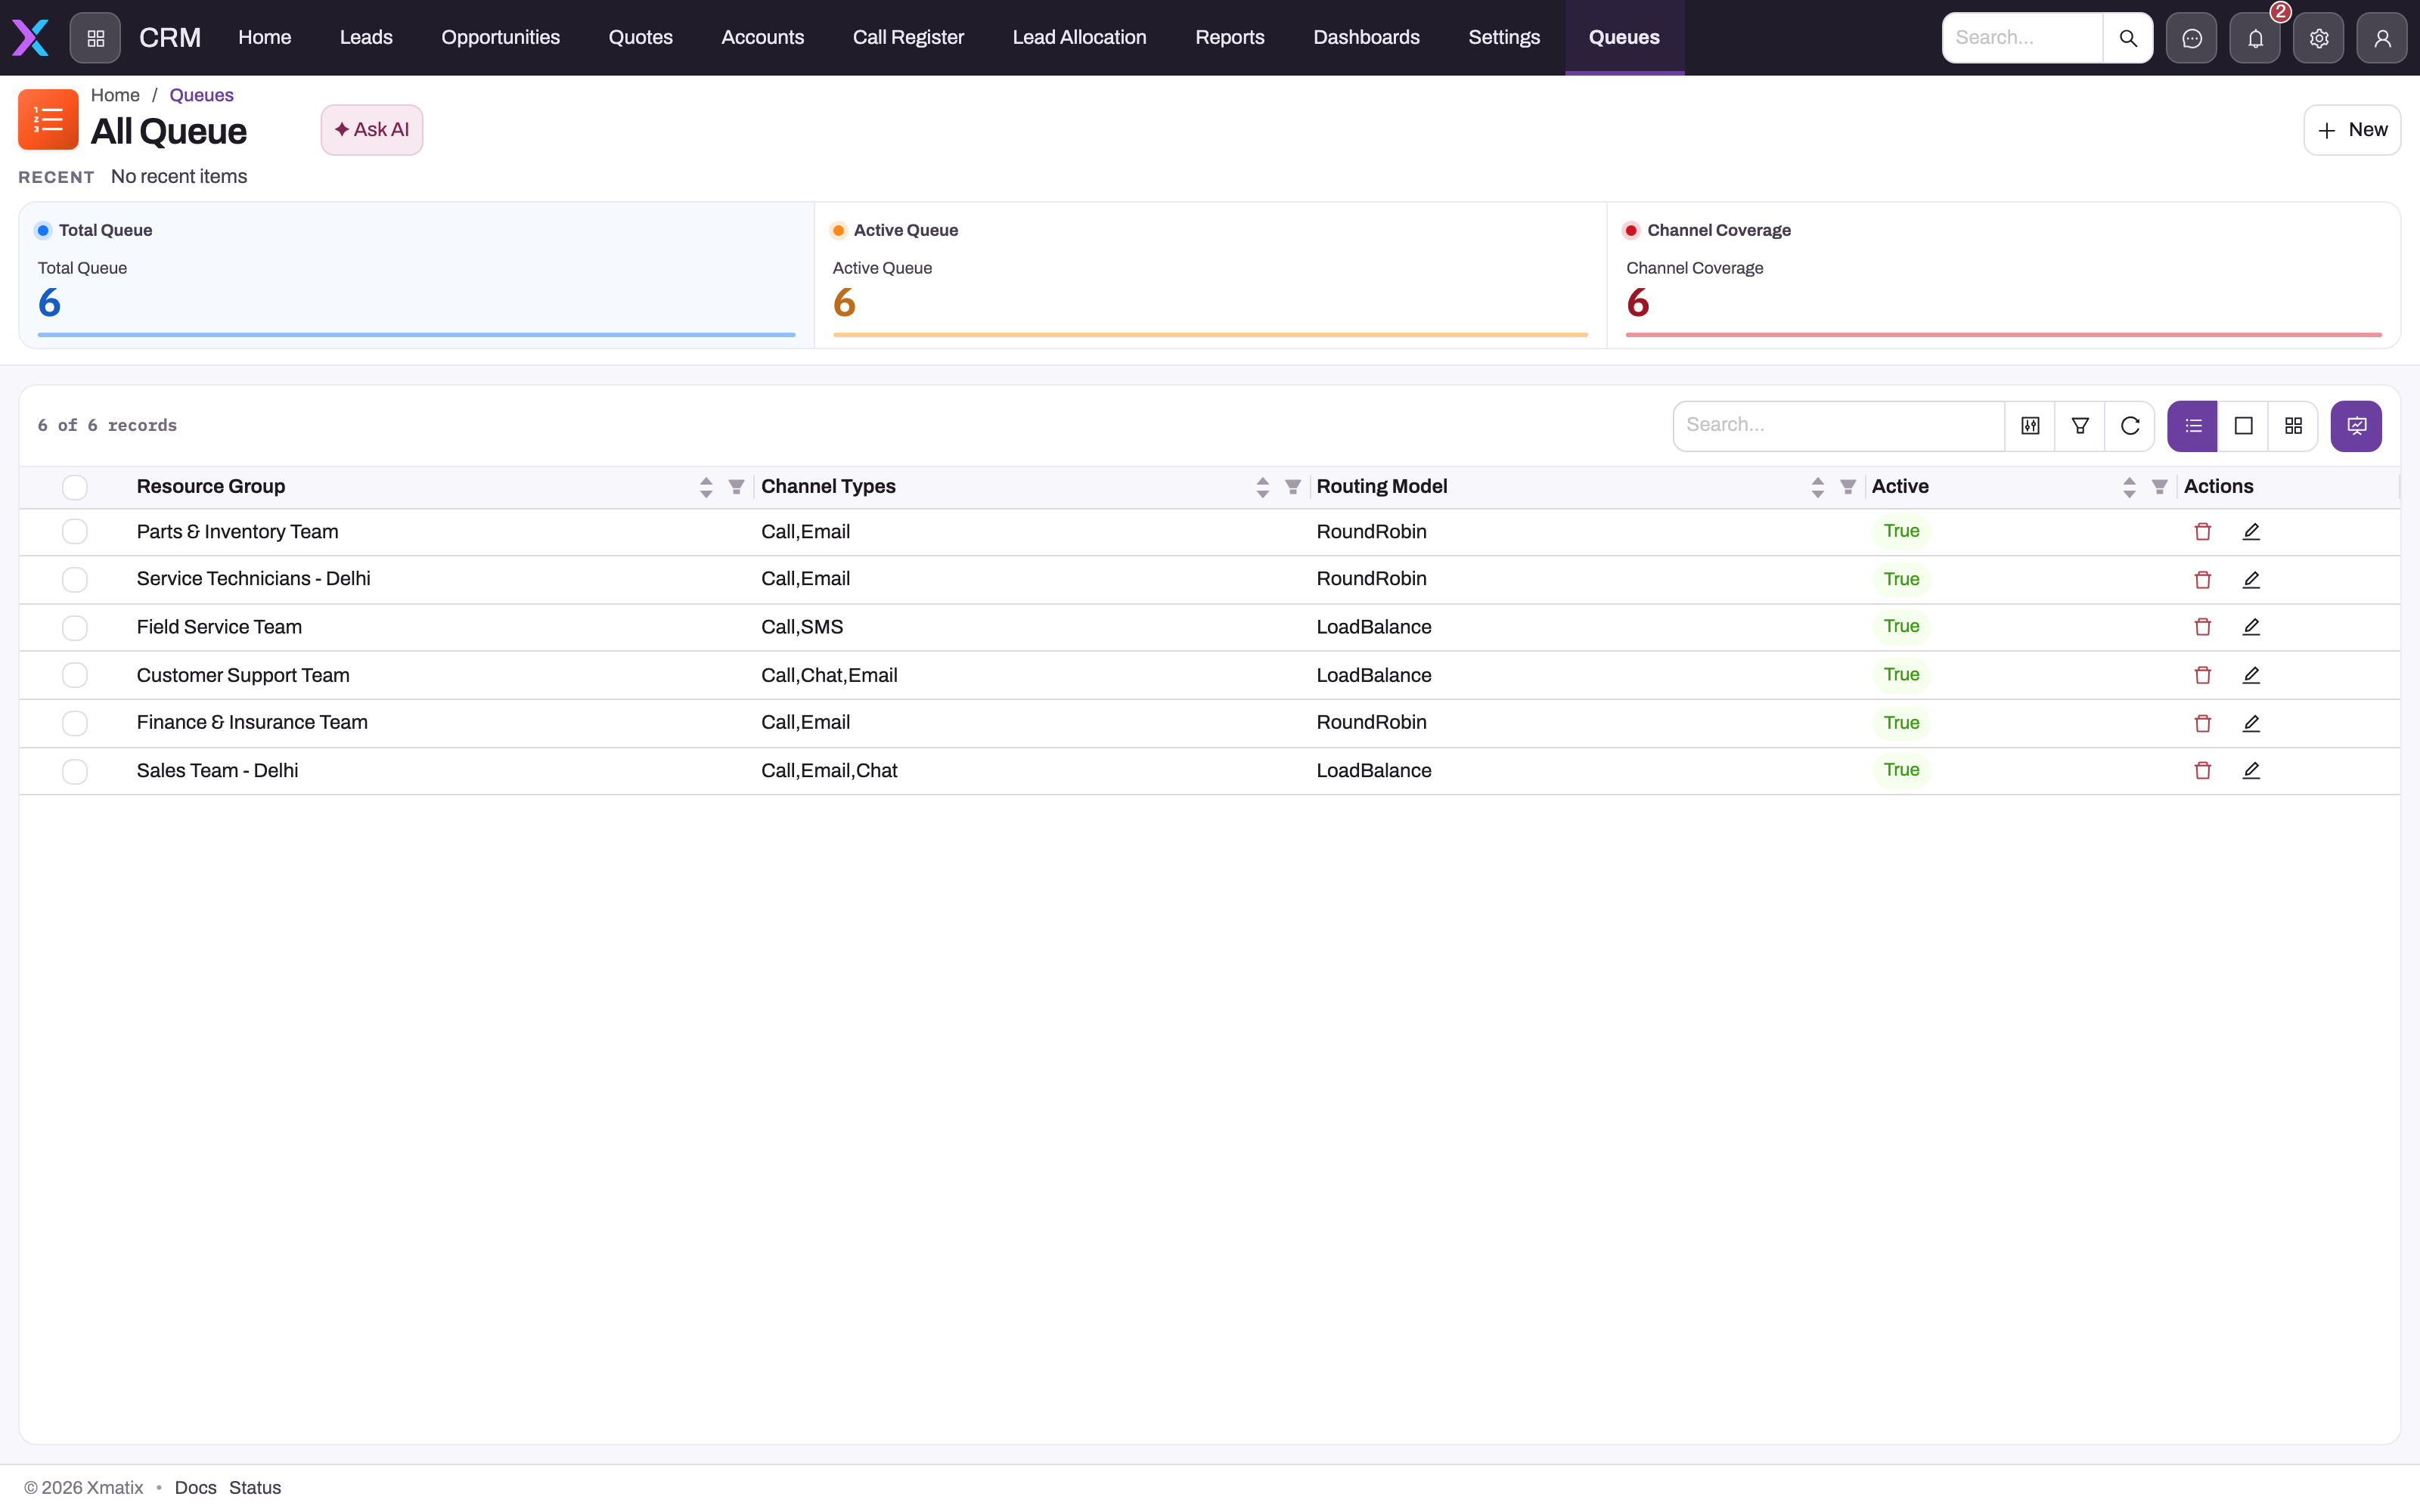The width and height of the screenshot is (2420, 1512).
Task: Delete the Customer Support Team queue
Action: (x=2202, y=675)
